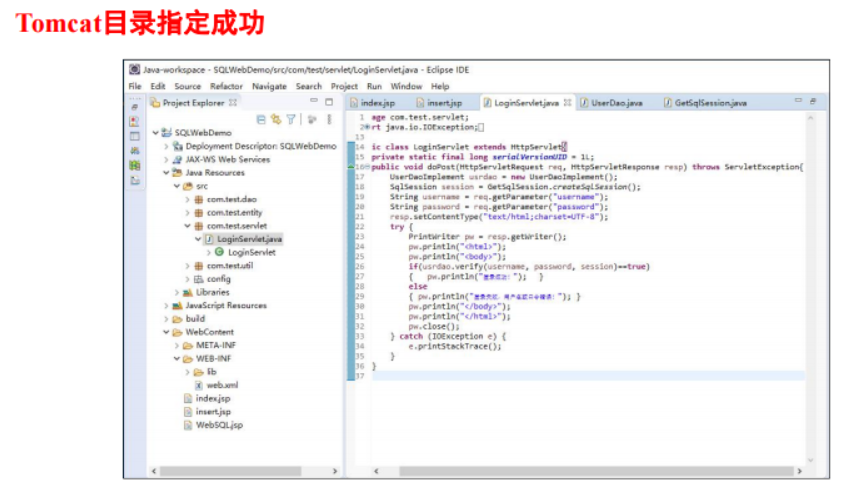Image resolution: width=841 pixels, height=486 pixels.
Task: Close the LoginServlet.java editor tab
Action: click(567, 102)
